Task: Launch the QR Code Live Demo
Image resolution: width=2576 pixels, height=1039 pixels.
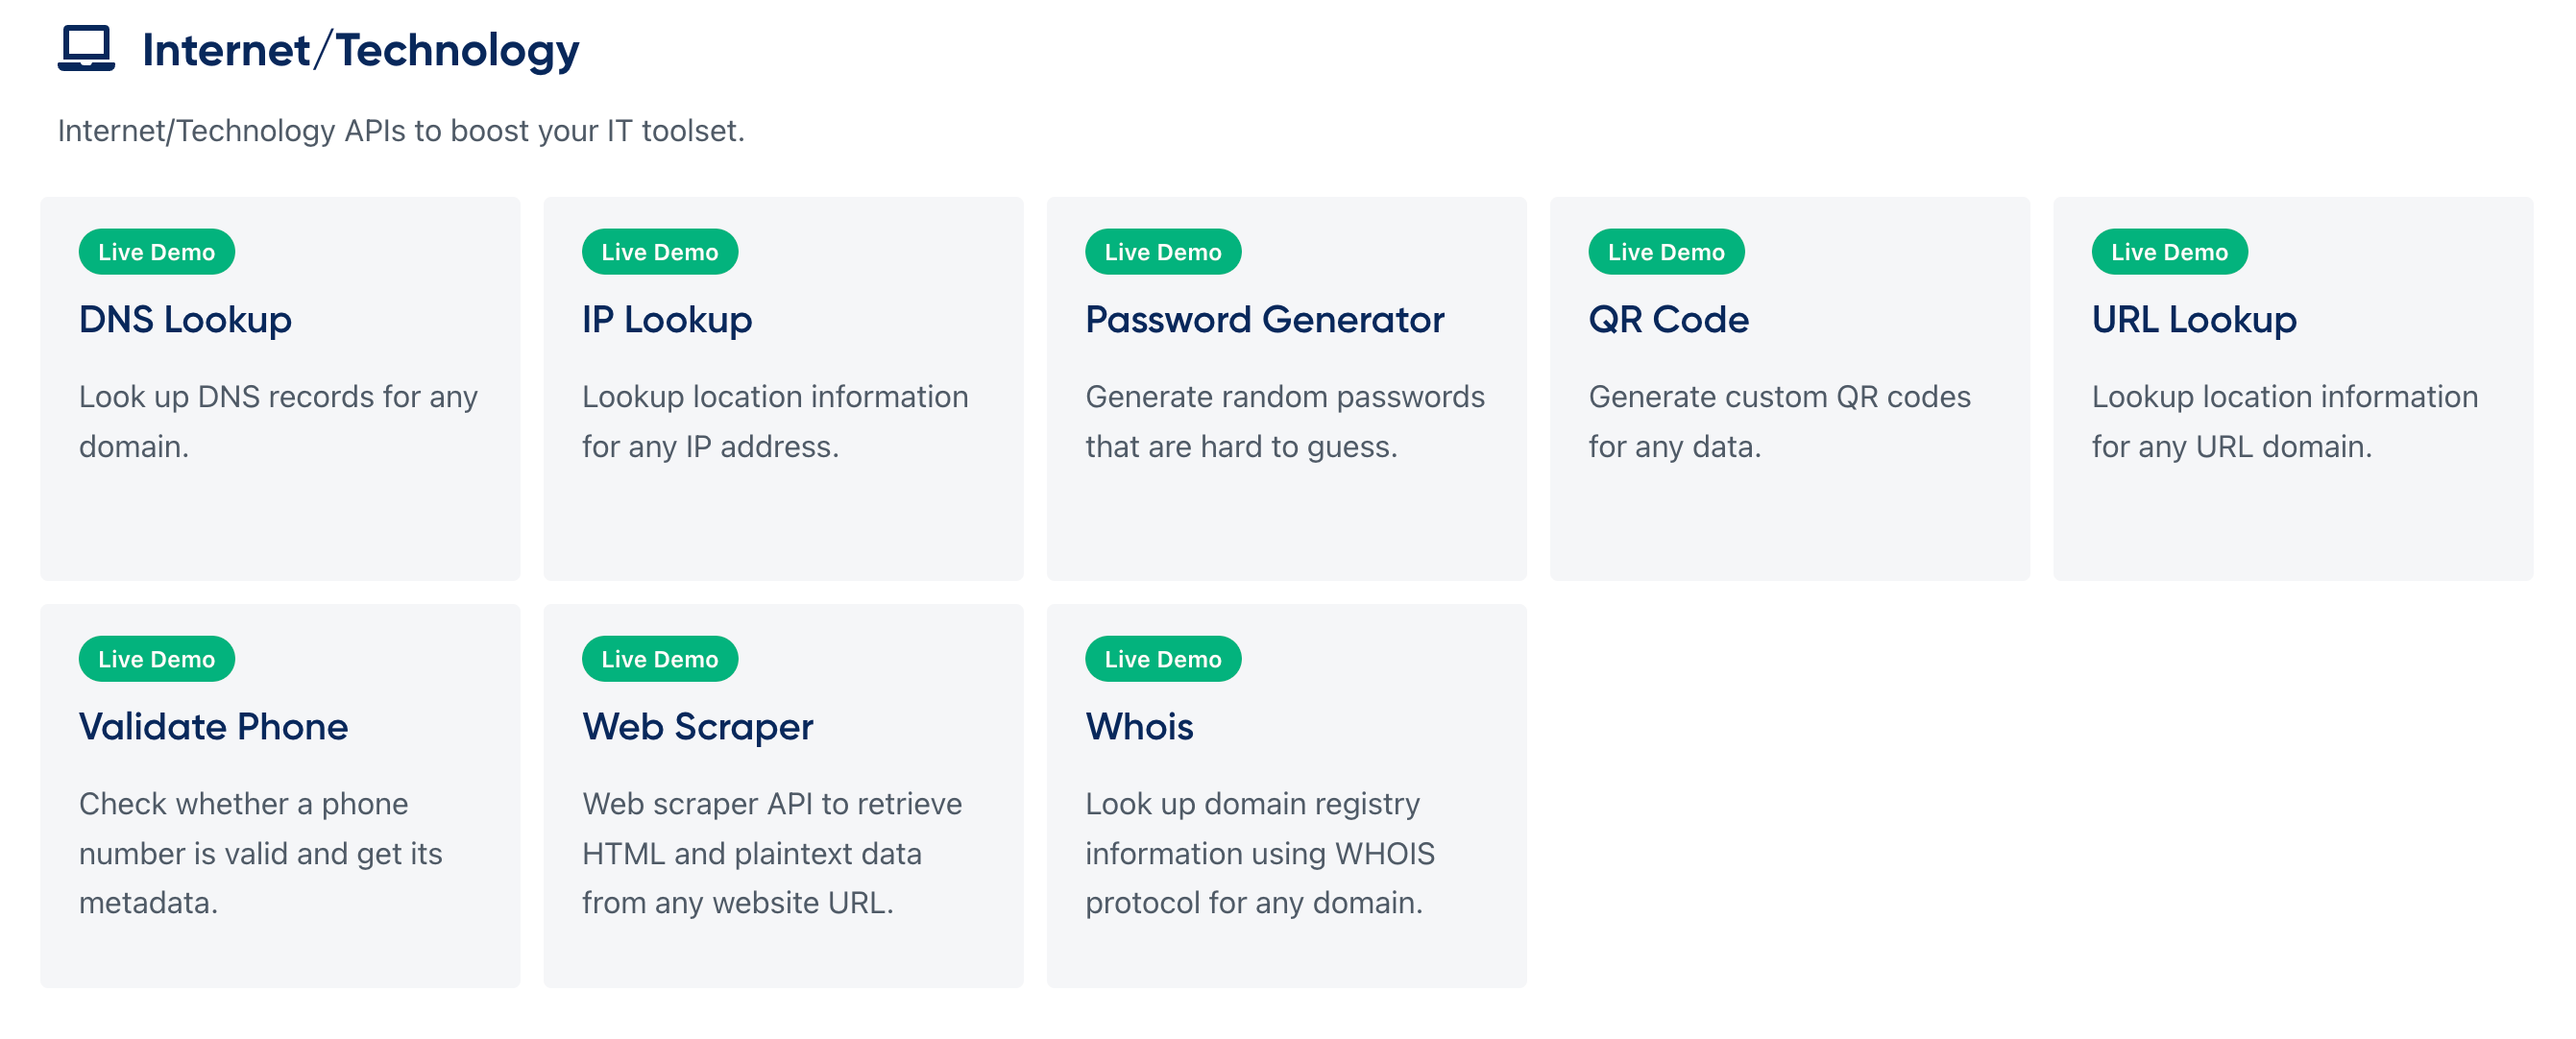Action: coord(1666,251)
